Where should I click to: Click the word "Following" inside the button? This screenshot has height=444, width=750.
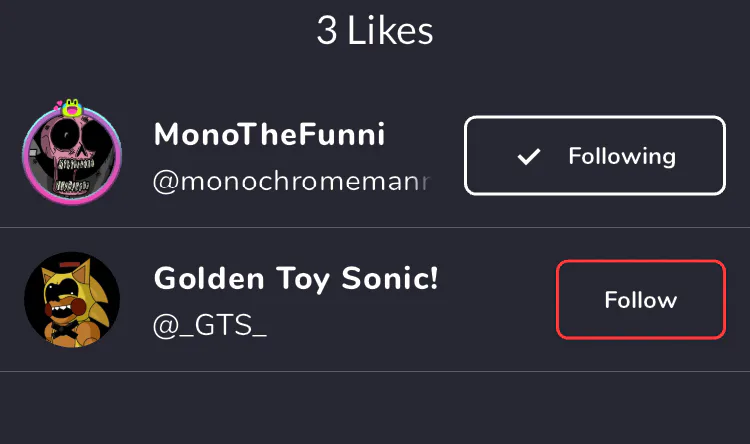pos(622,156)
